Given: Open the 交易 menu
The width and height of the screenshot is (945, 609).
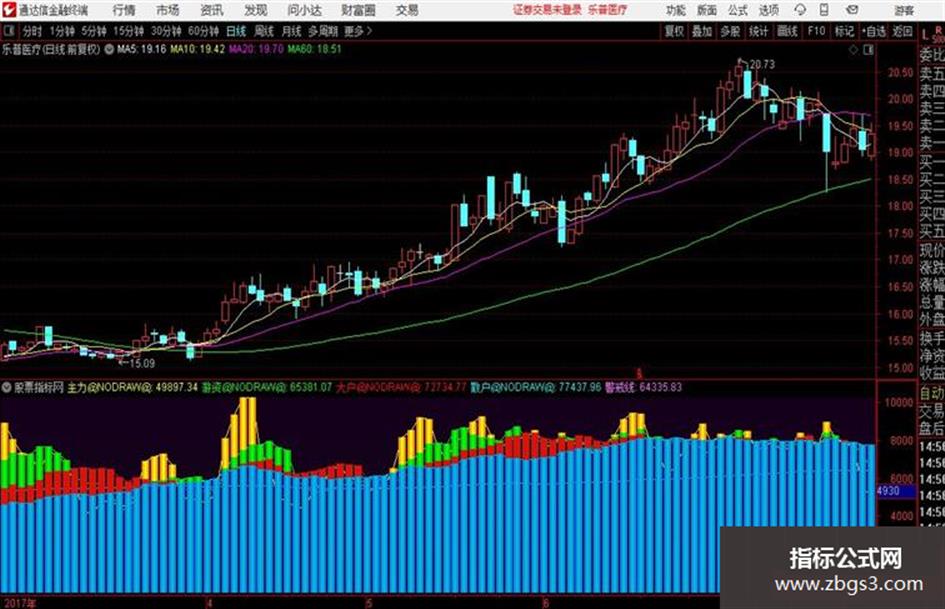Looking at the screenshot, I should 407,10.
